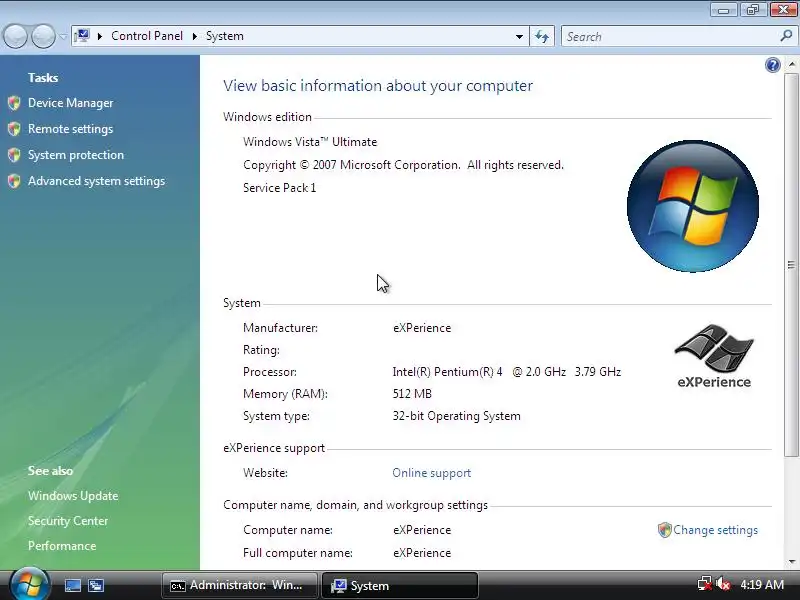Viewport: 800px width, 600px height.
Task: Click the magnifier search icon
Action: click(786, 36)
